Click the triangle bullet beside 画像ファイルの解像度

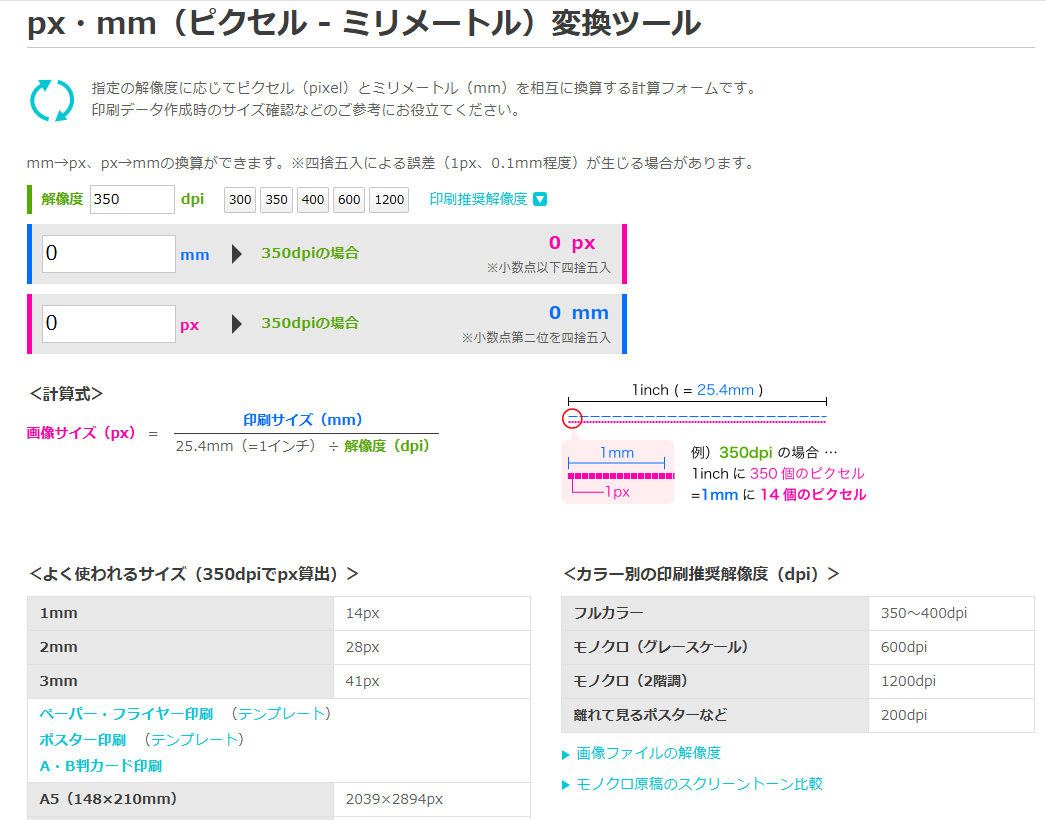(x=566, y=755)
